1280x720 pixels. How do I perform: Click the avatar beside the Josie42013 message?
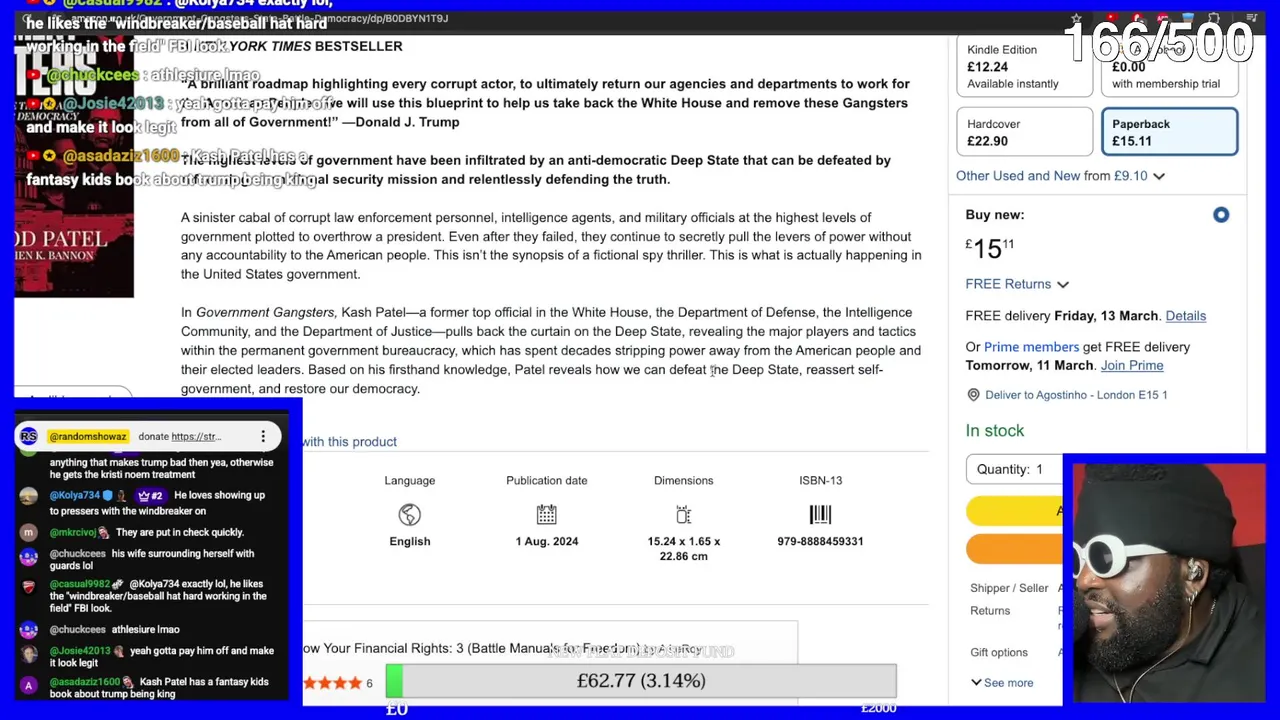coord(28,654)
